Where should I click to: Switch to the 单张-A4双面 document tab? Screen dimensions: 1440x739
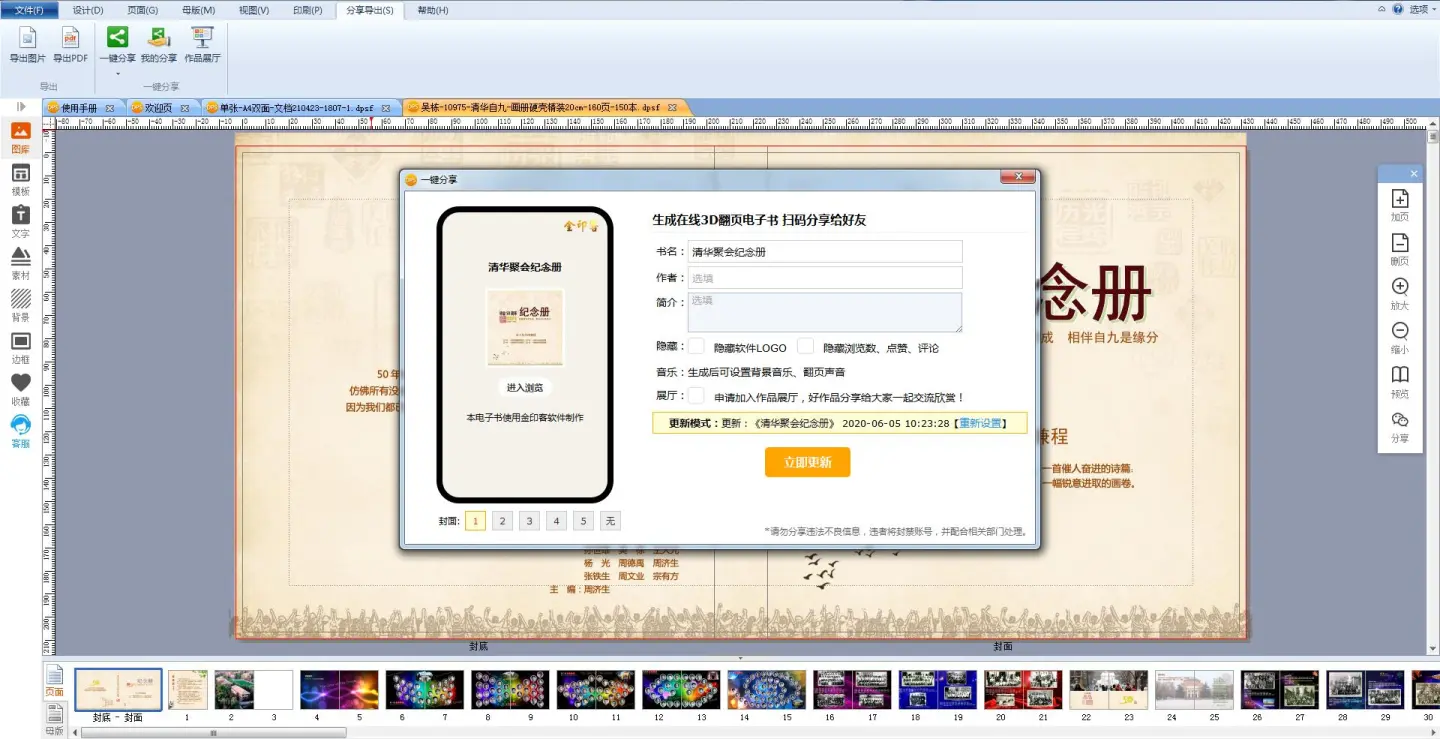click(296, 108)
